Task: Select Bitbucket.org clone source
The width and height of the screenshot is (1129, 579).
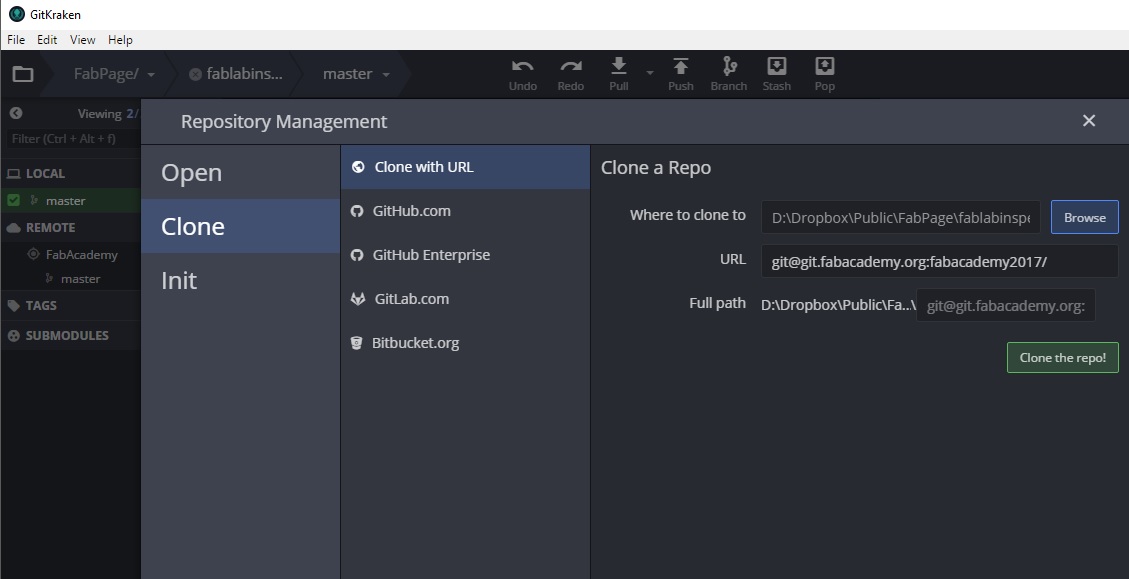Action: click(465, 343)
